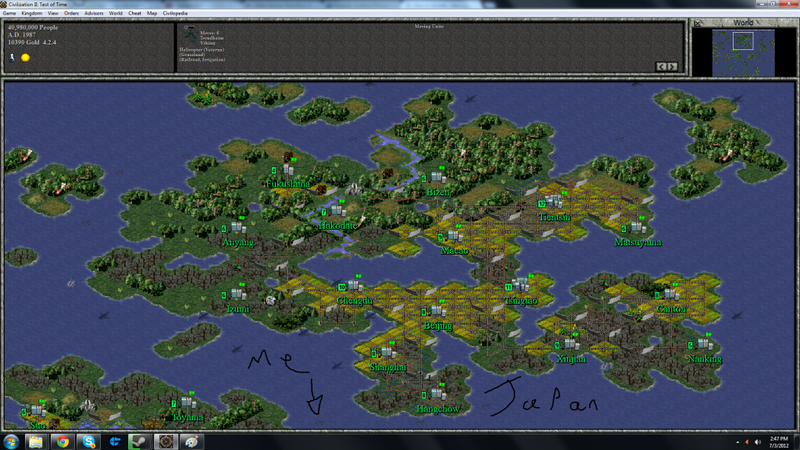Viewport: 800px width, 450px height.
Task: Open the Advisors menu
Action: 94,13
